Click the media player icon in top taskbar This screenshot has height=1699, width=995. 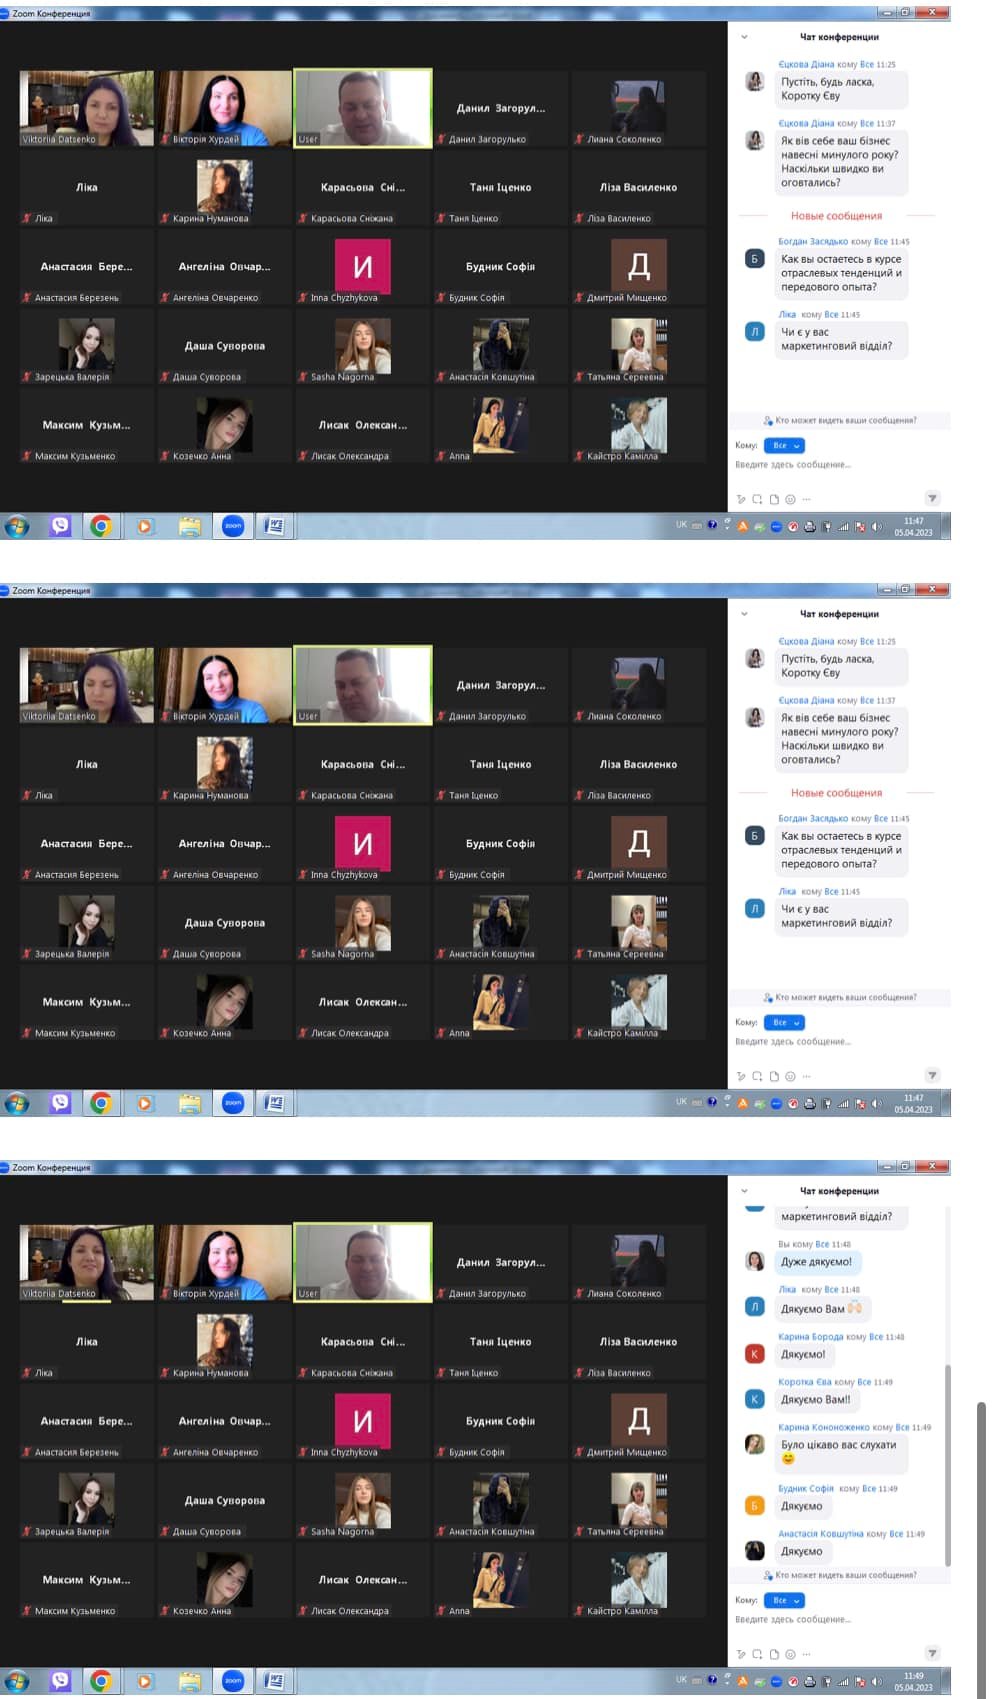point(145,526)
